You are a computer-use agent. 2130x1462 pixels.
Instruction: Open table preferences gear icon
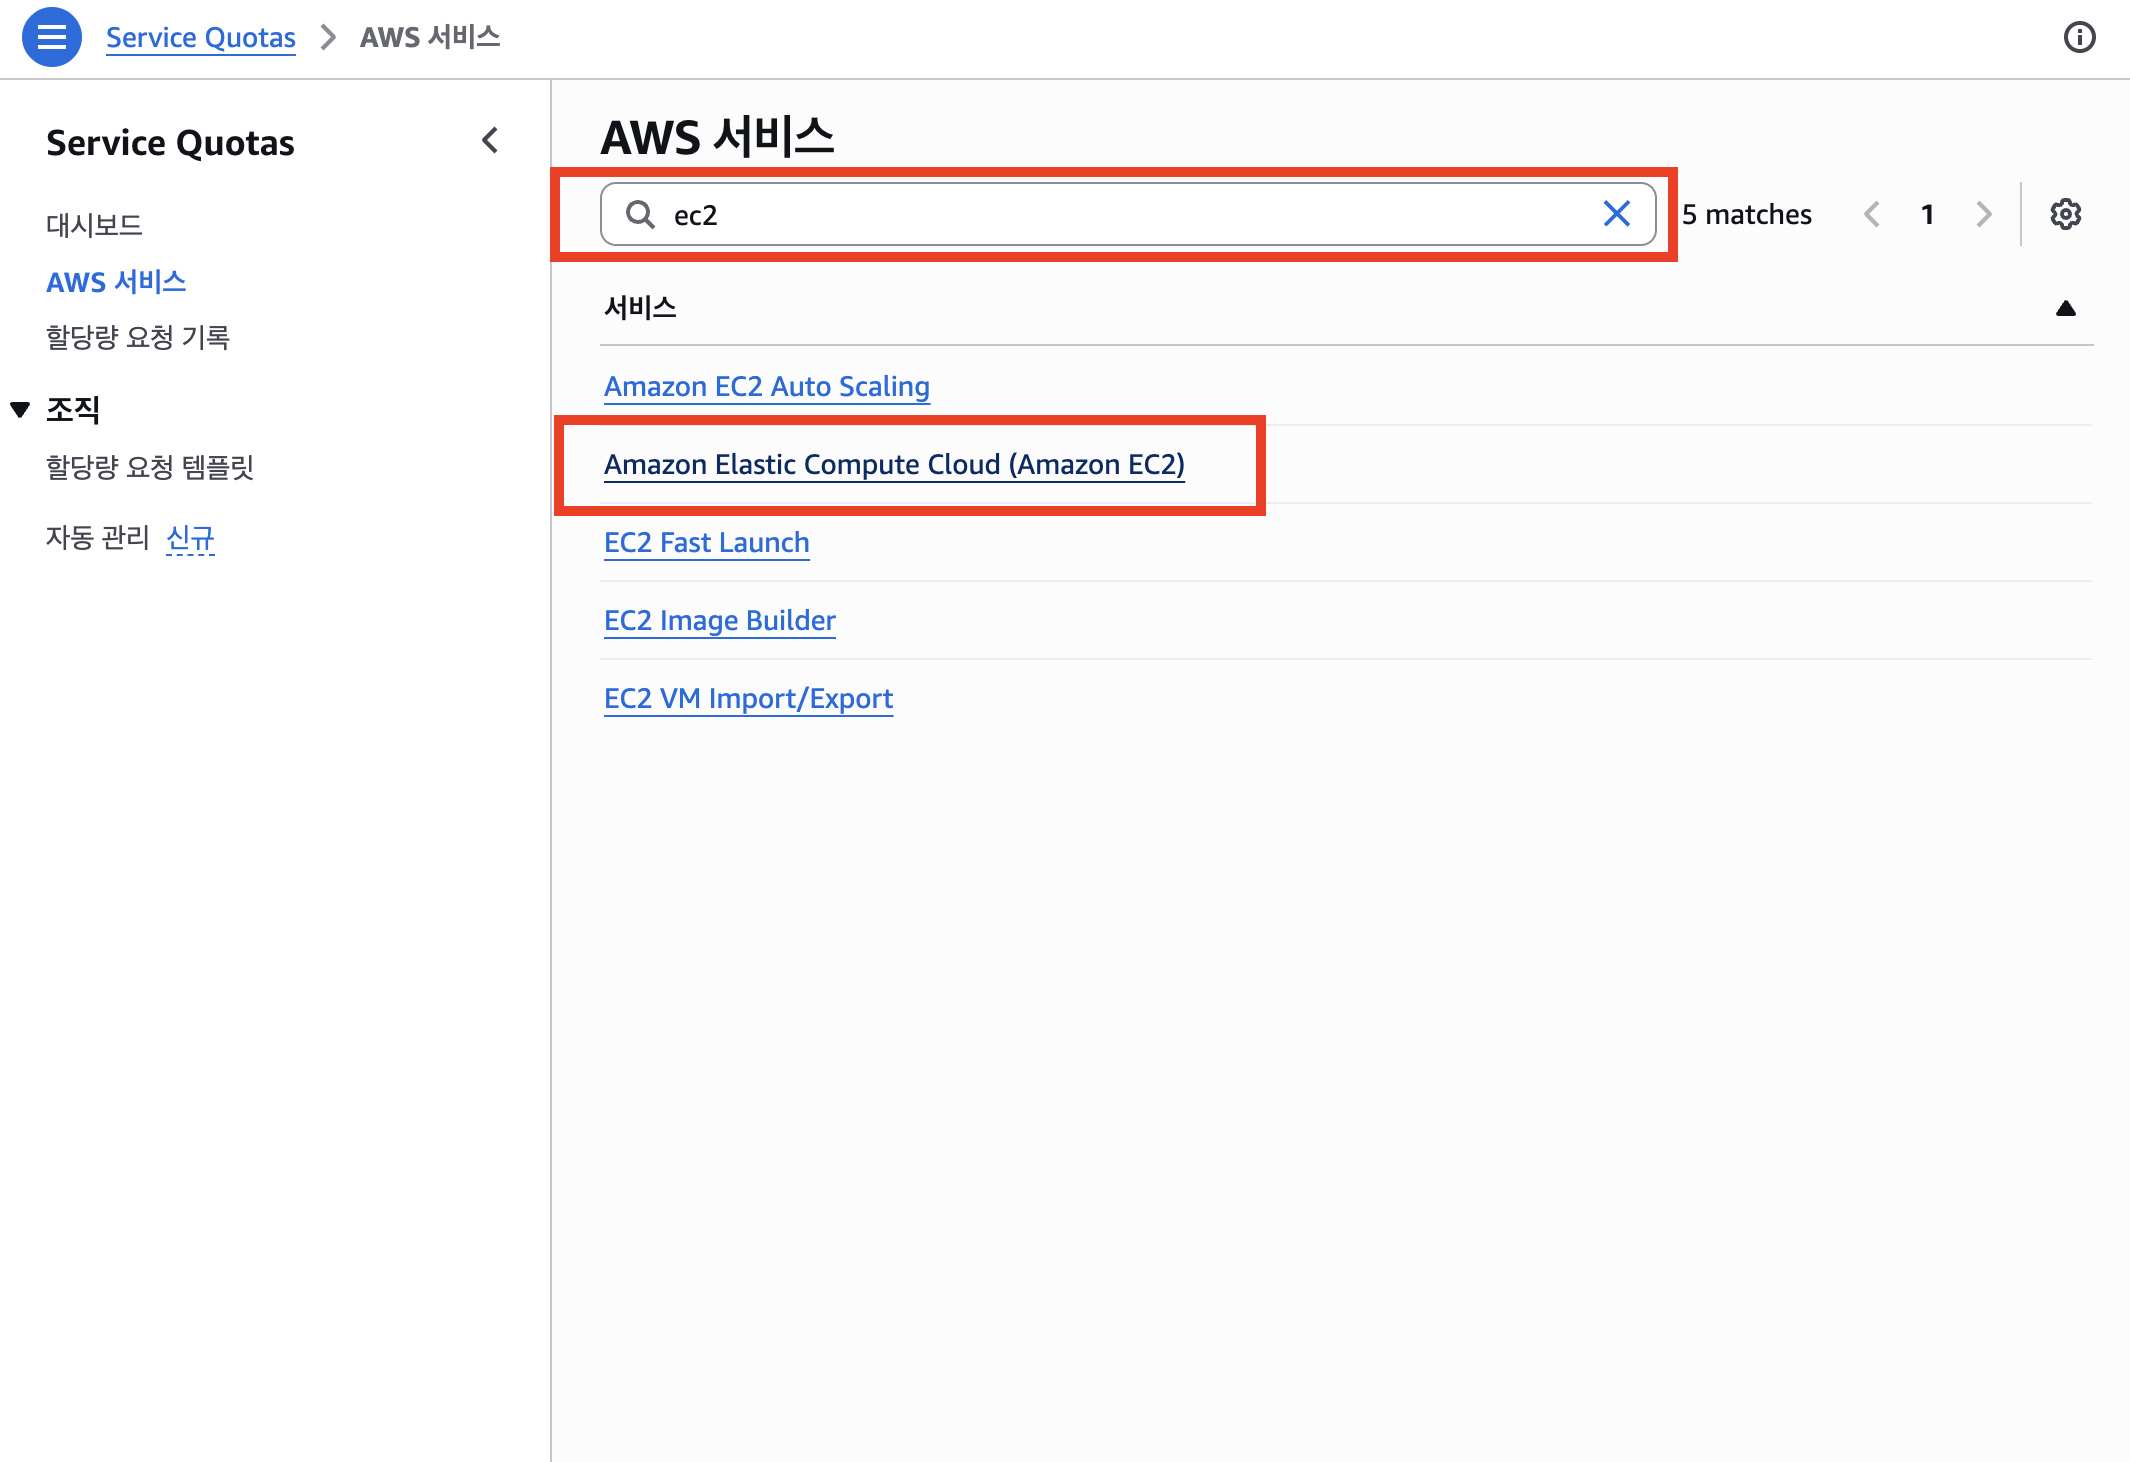tap(2065, 214)
